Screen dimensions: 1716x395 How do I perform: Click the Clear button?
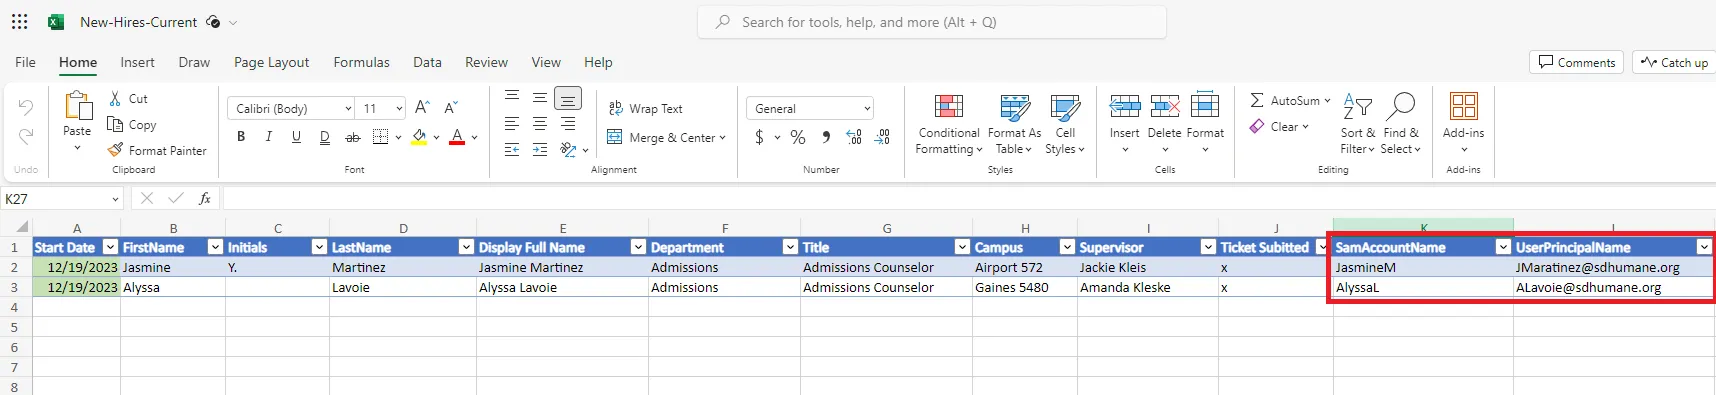click(x=1279, y=127)
